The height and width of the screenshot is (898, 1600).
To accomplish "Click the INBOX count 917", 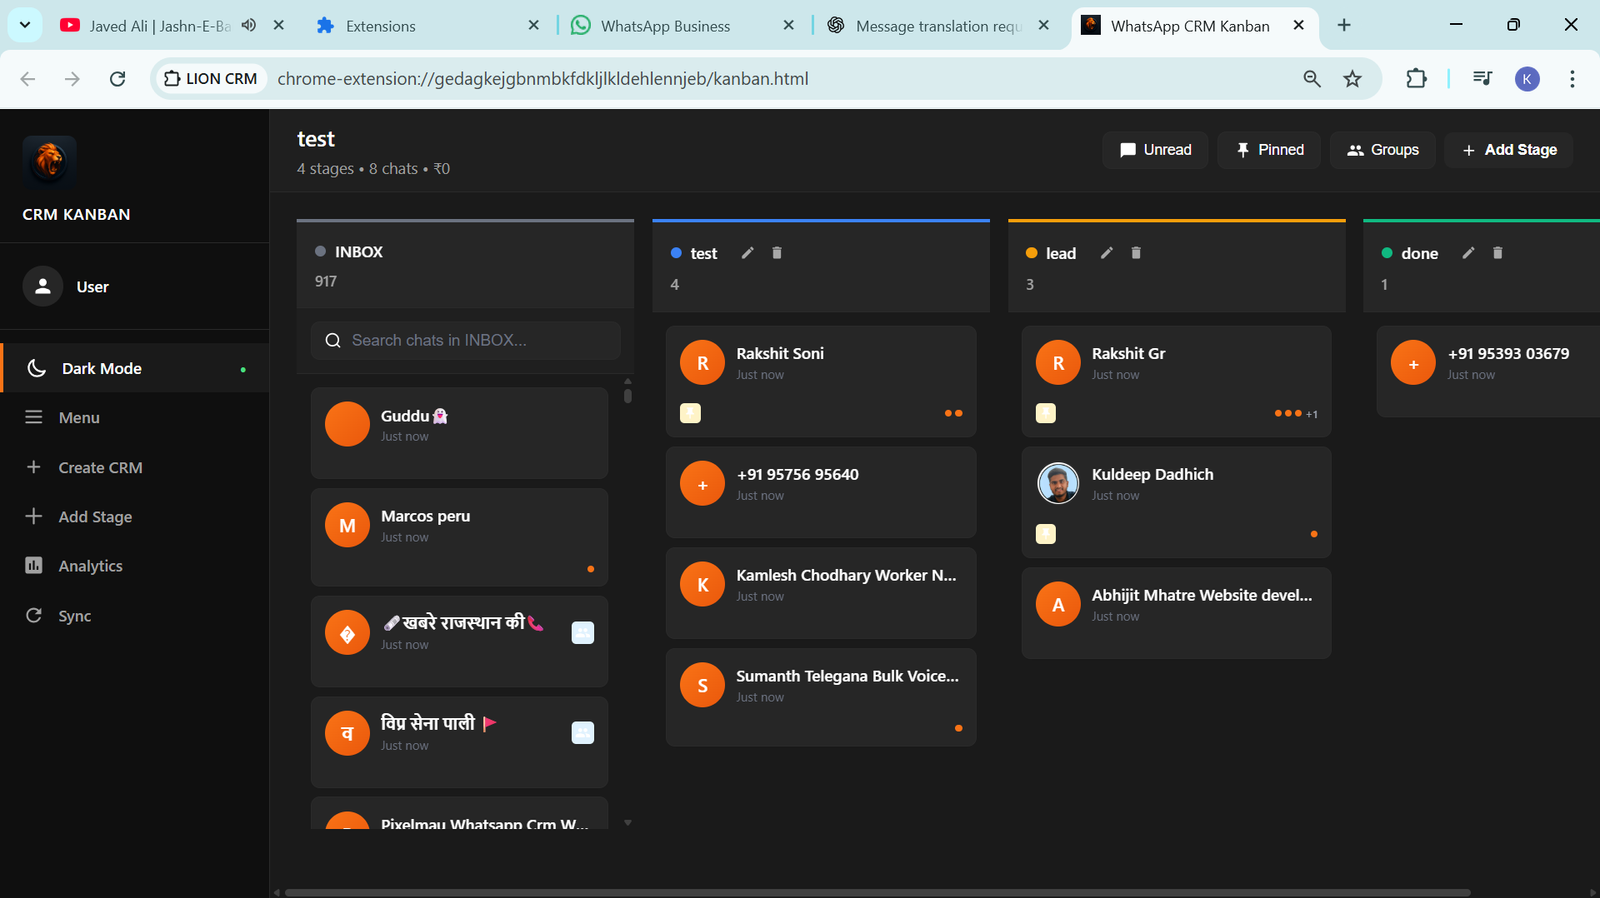I will 326,281.
